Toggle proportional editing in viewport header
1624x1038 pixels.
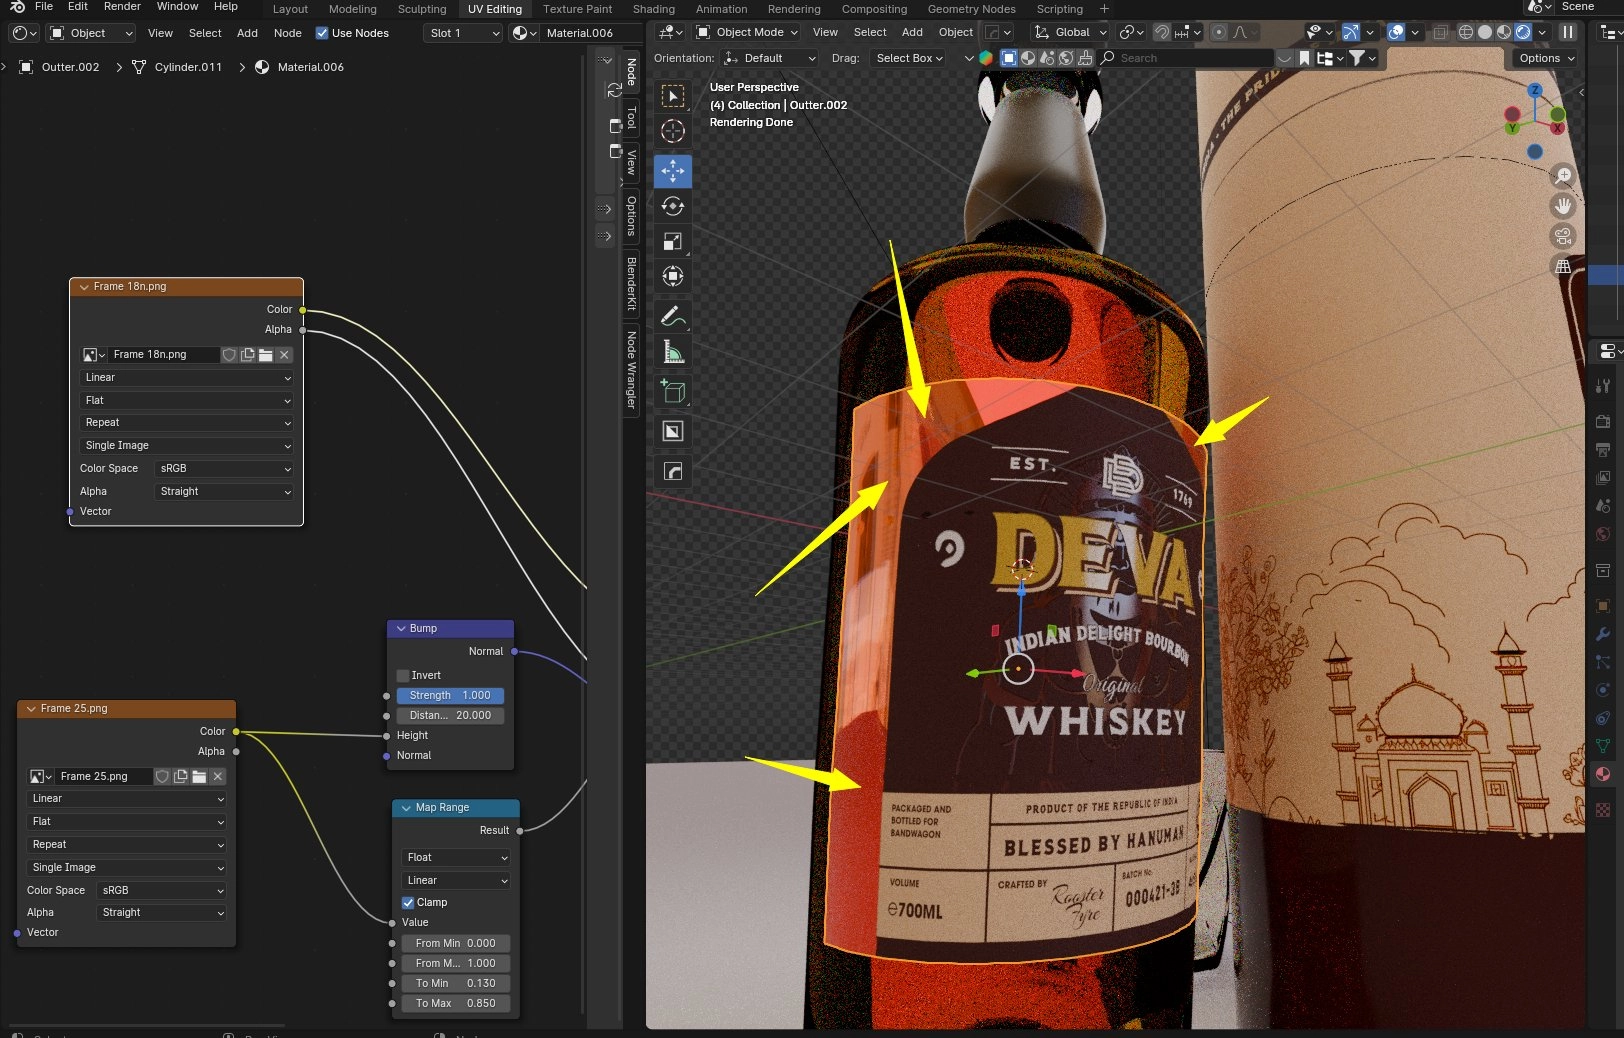point(1219,33)
